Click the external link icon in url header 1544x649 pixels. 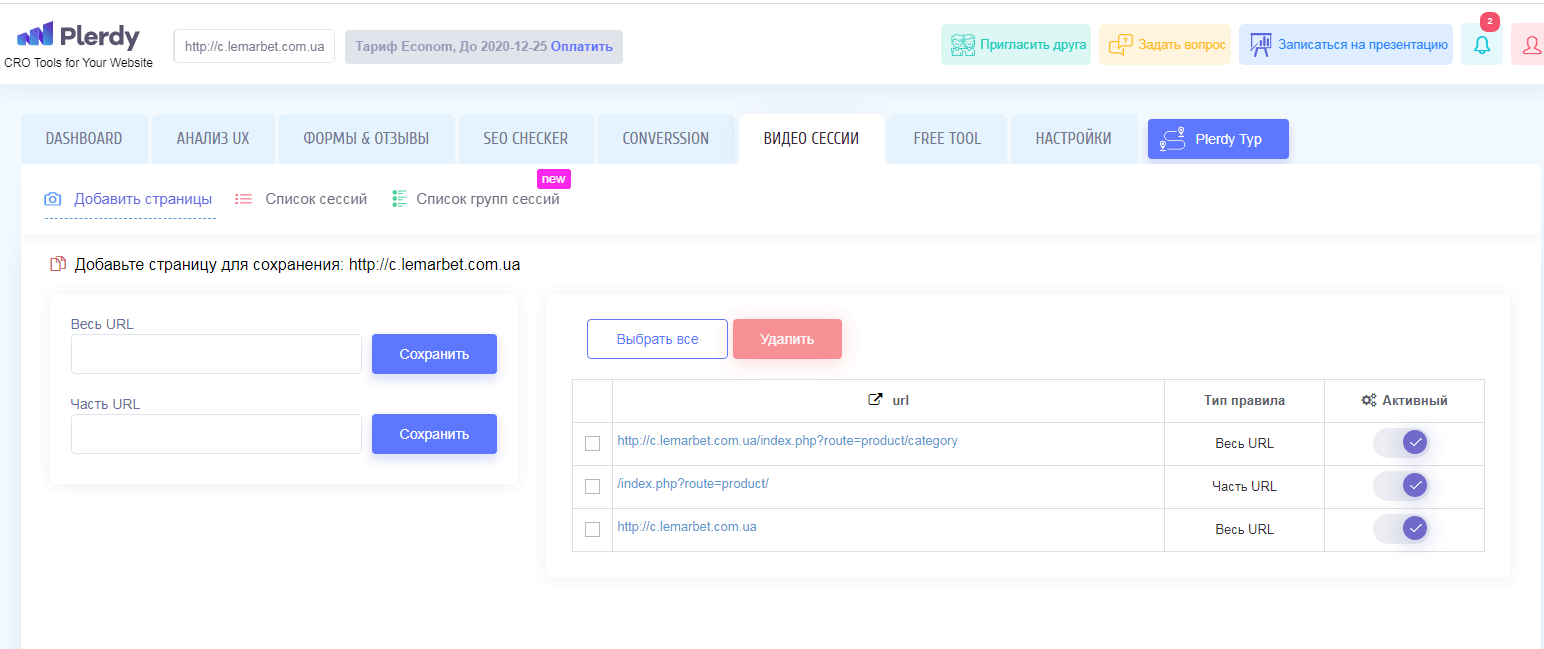tap(875, 400)
